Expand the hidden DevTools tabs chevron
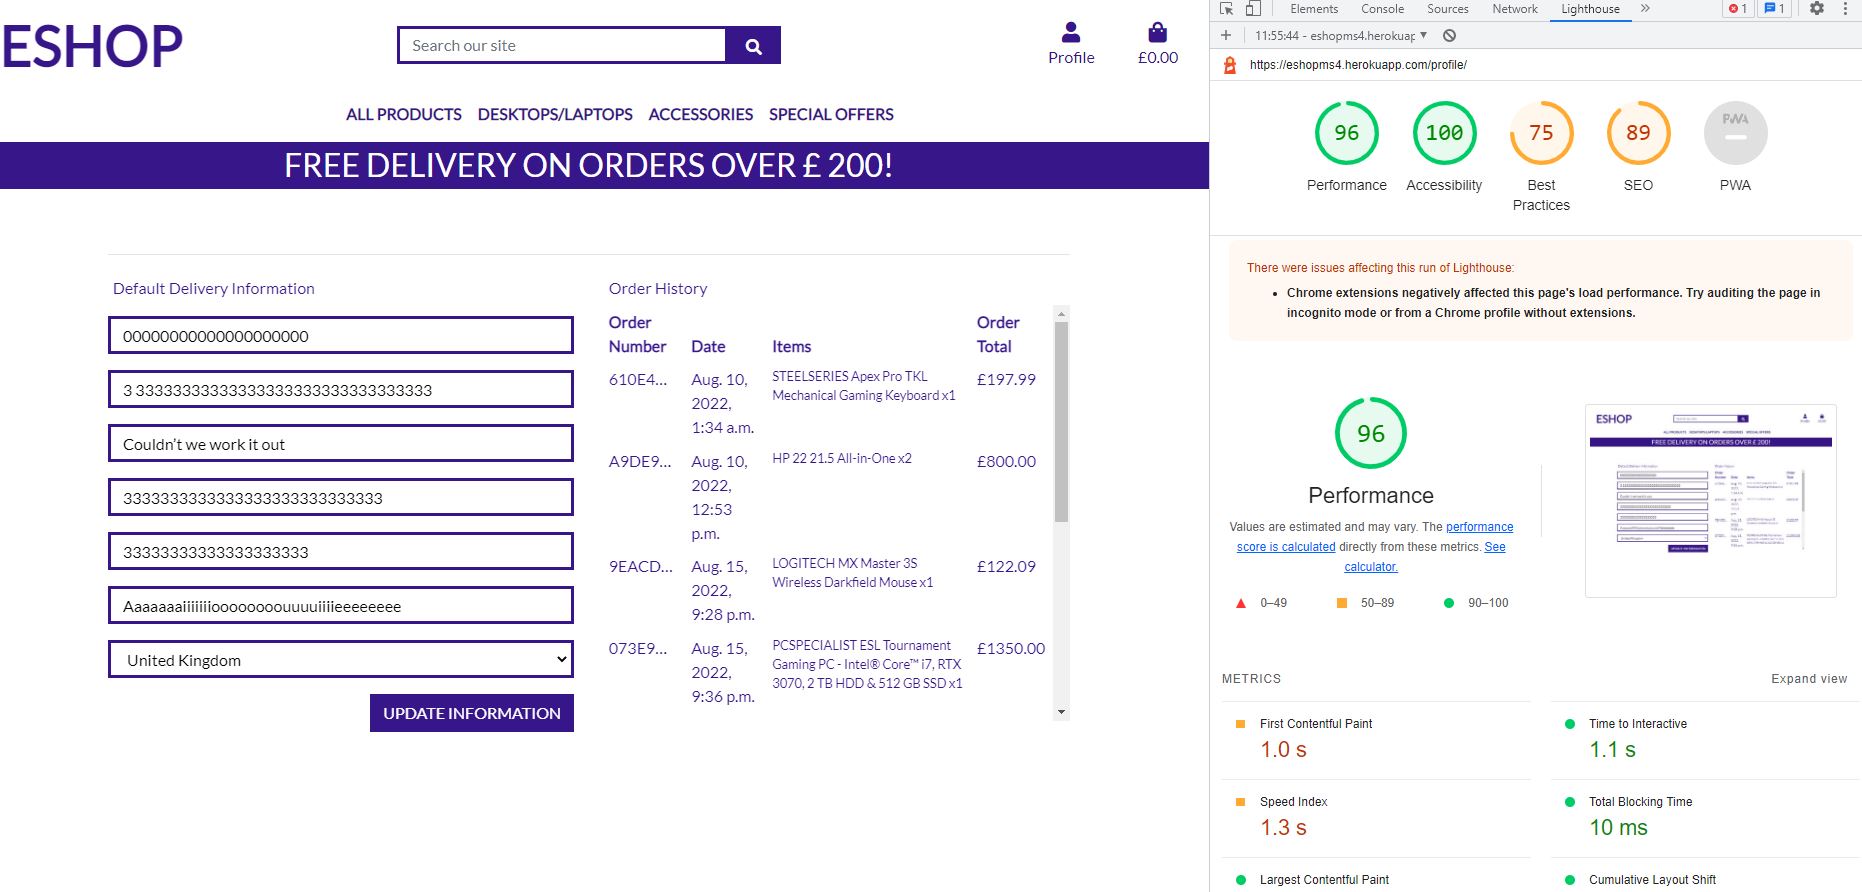 (1645, 9)
